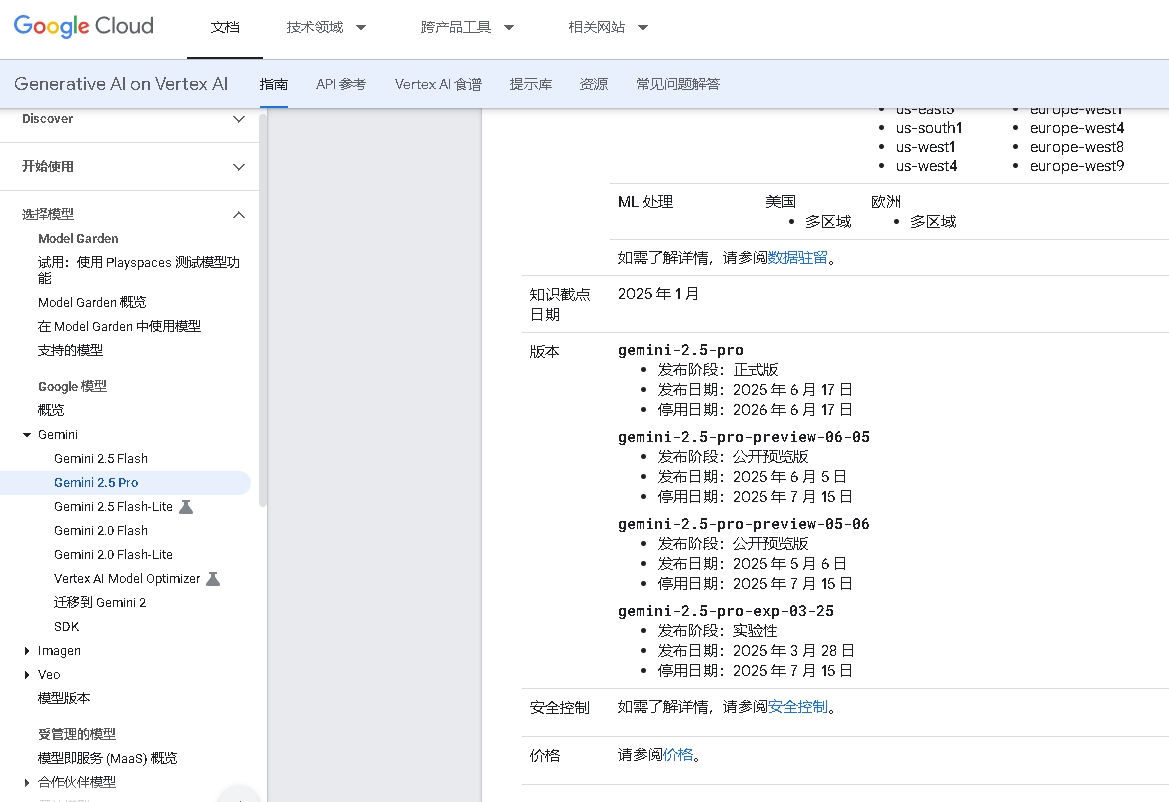Click the 发布阶段：正式版 line
Viewport: 1169px width, 802px height.
[717, 370]
